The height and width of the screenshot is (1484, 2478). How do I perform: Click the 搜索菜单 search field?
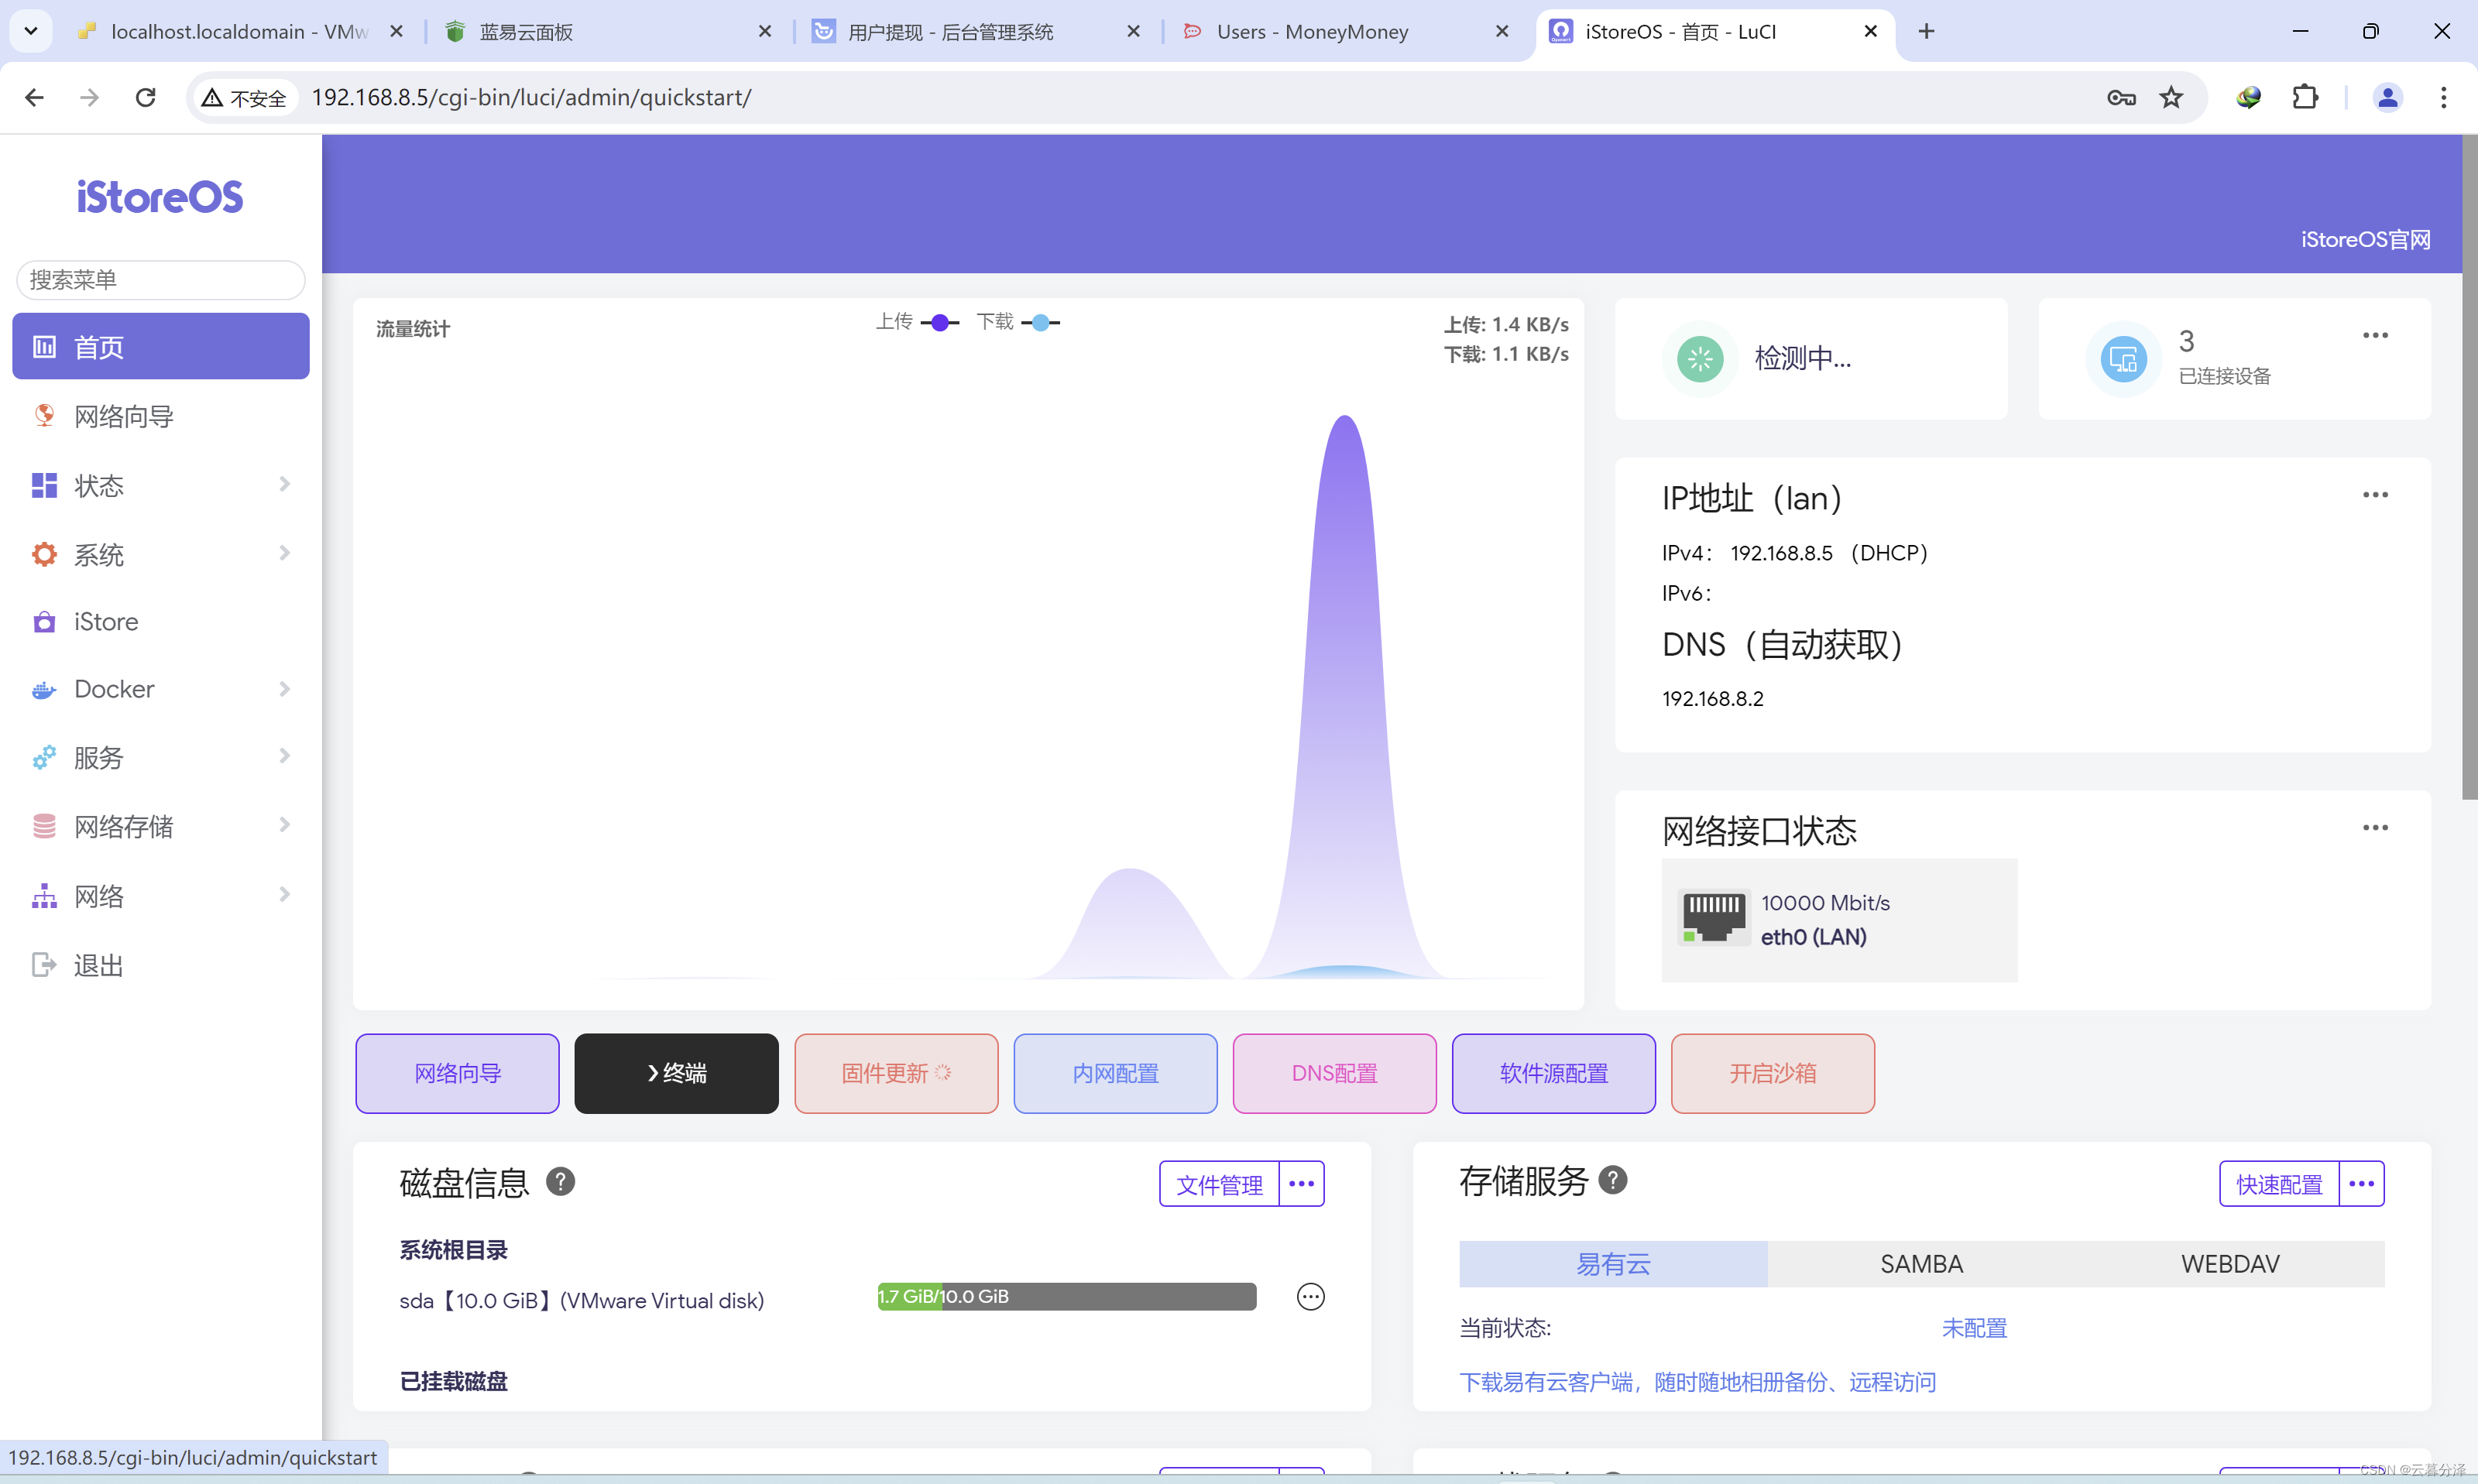[160, 280]
